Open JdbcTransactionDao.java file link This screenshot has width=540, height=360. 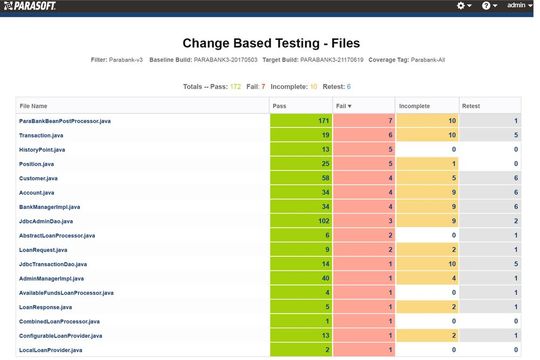pyautogui.click(x=53, y=264)
